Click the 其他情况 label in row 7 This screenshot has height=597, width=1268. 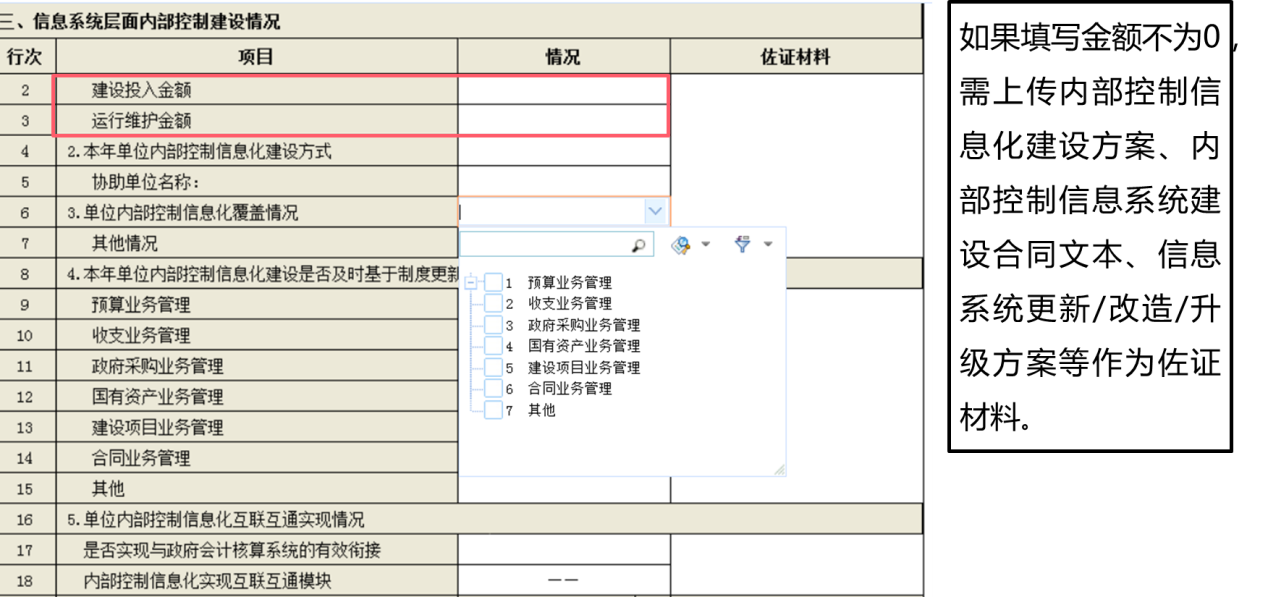pyautogui.click(x=125, y=243)
